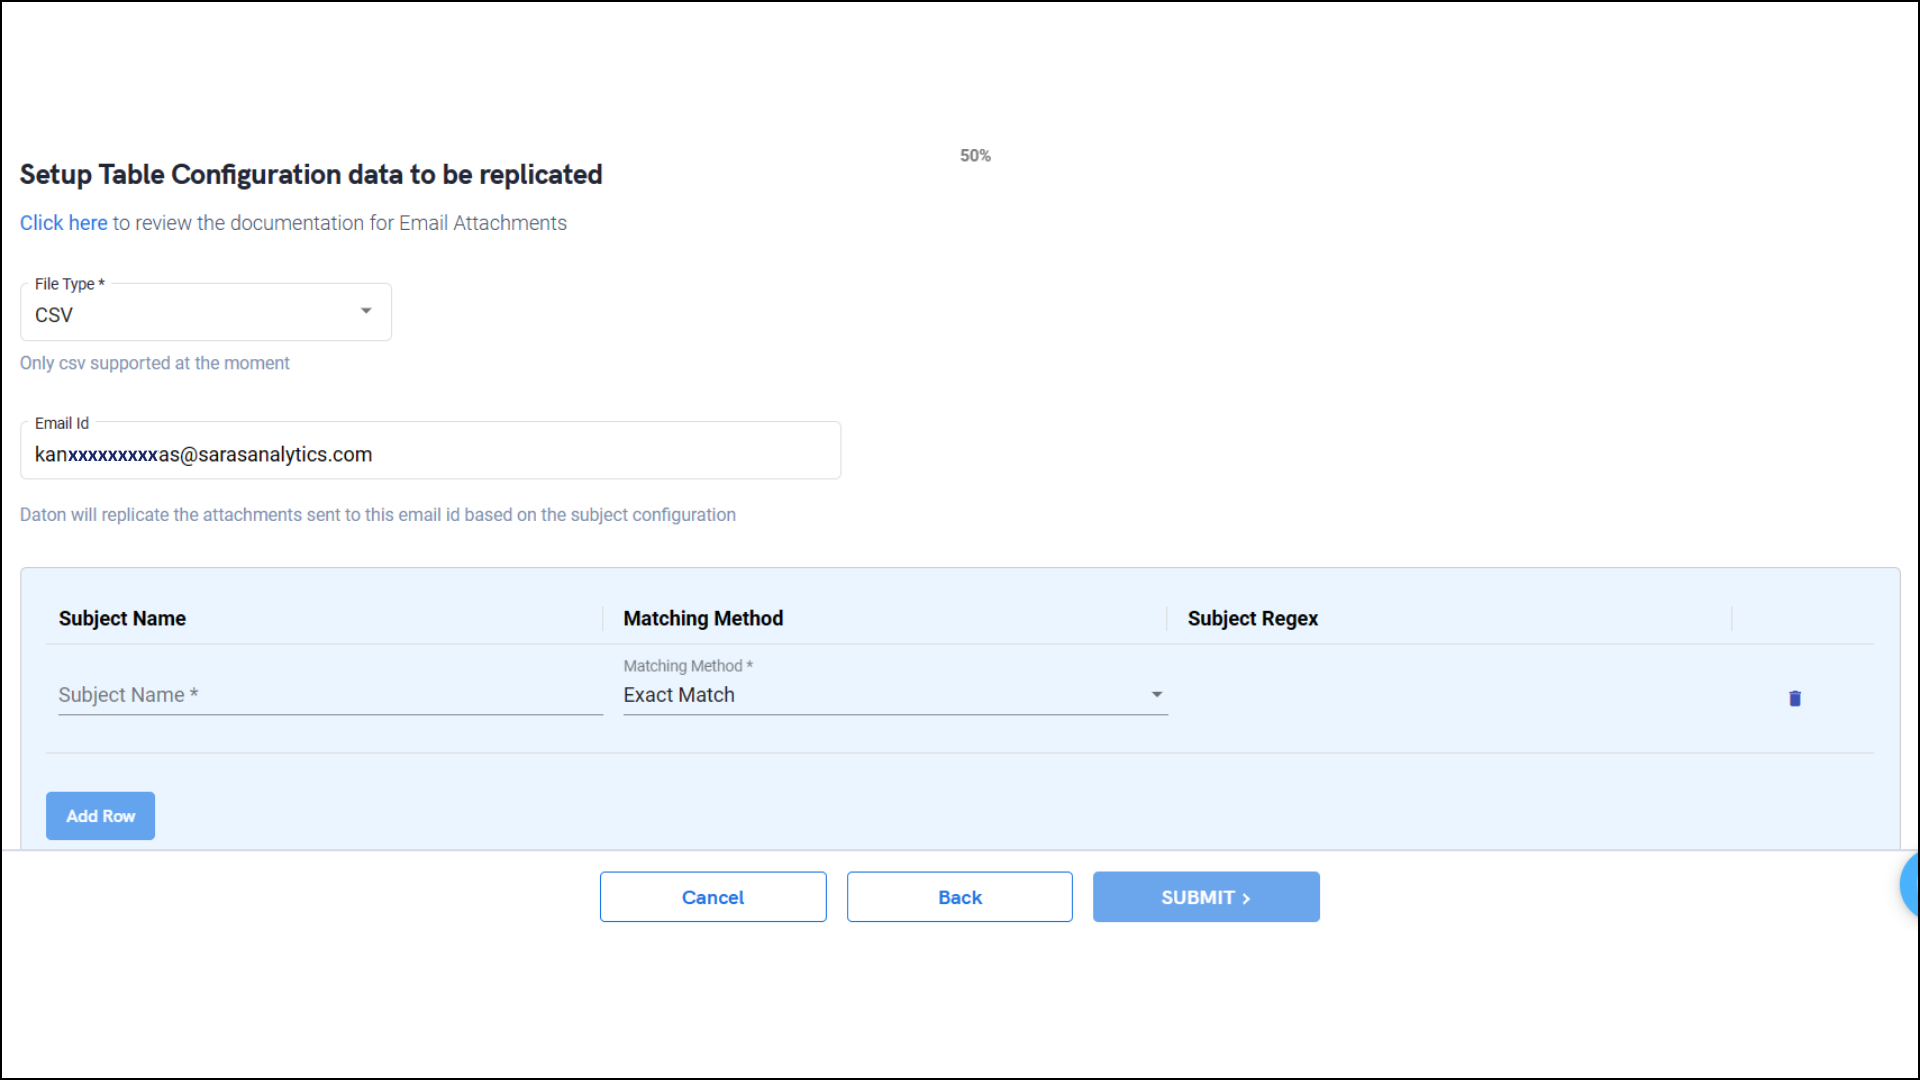Click the 'Only csv supported' help text
Viewport: 1920px width, 1080px height.
pos(155,363)
